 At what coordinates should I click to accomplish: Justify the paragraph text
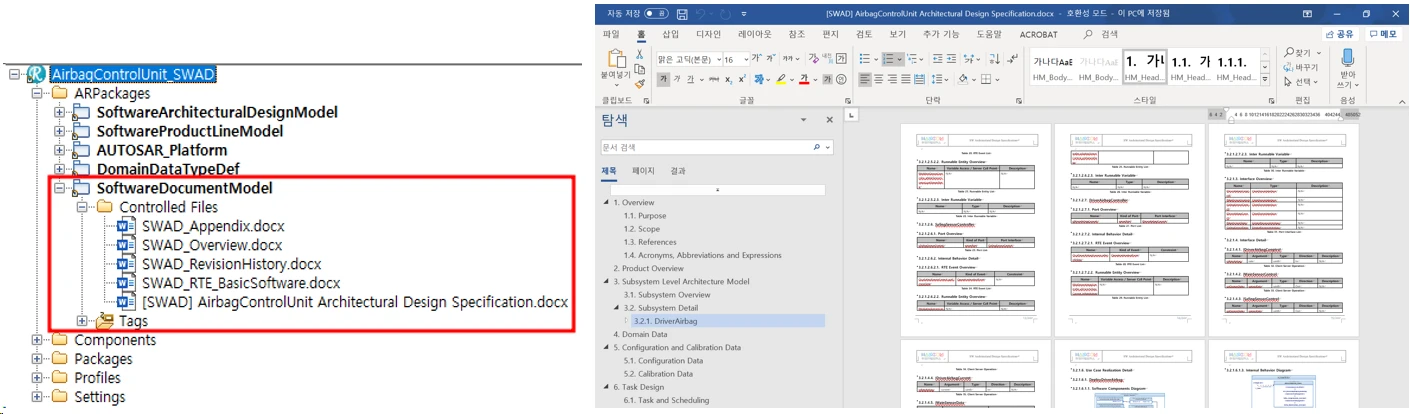(x=906, y=79)
